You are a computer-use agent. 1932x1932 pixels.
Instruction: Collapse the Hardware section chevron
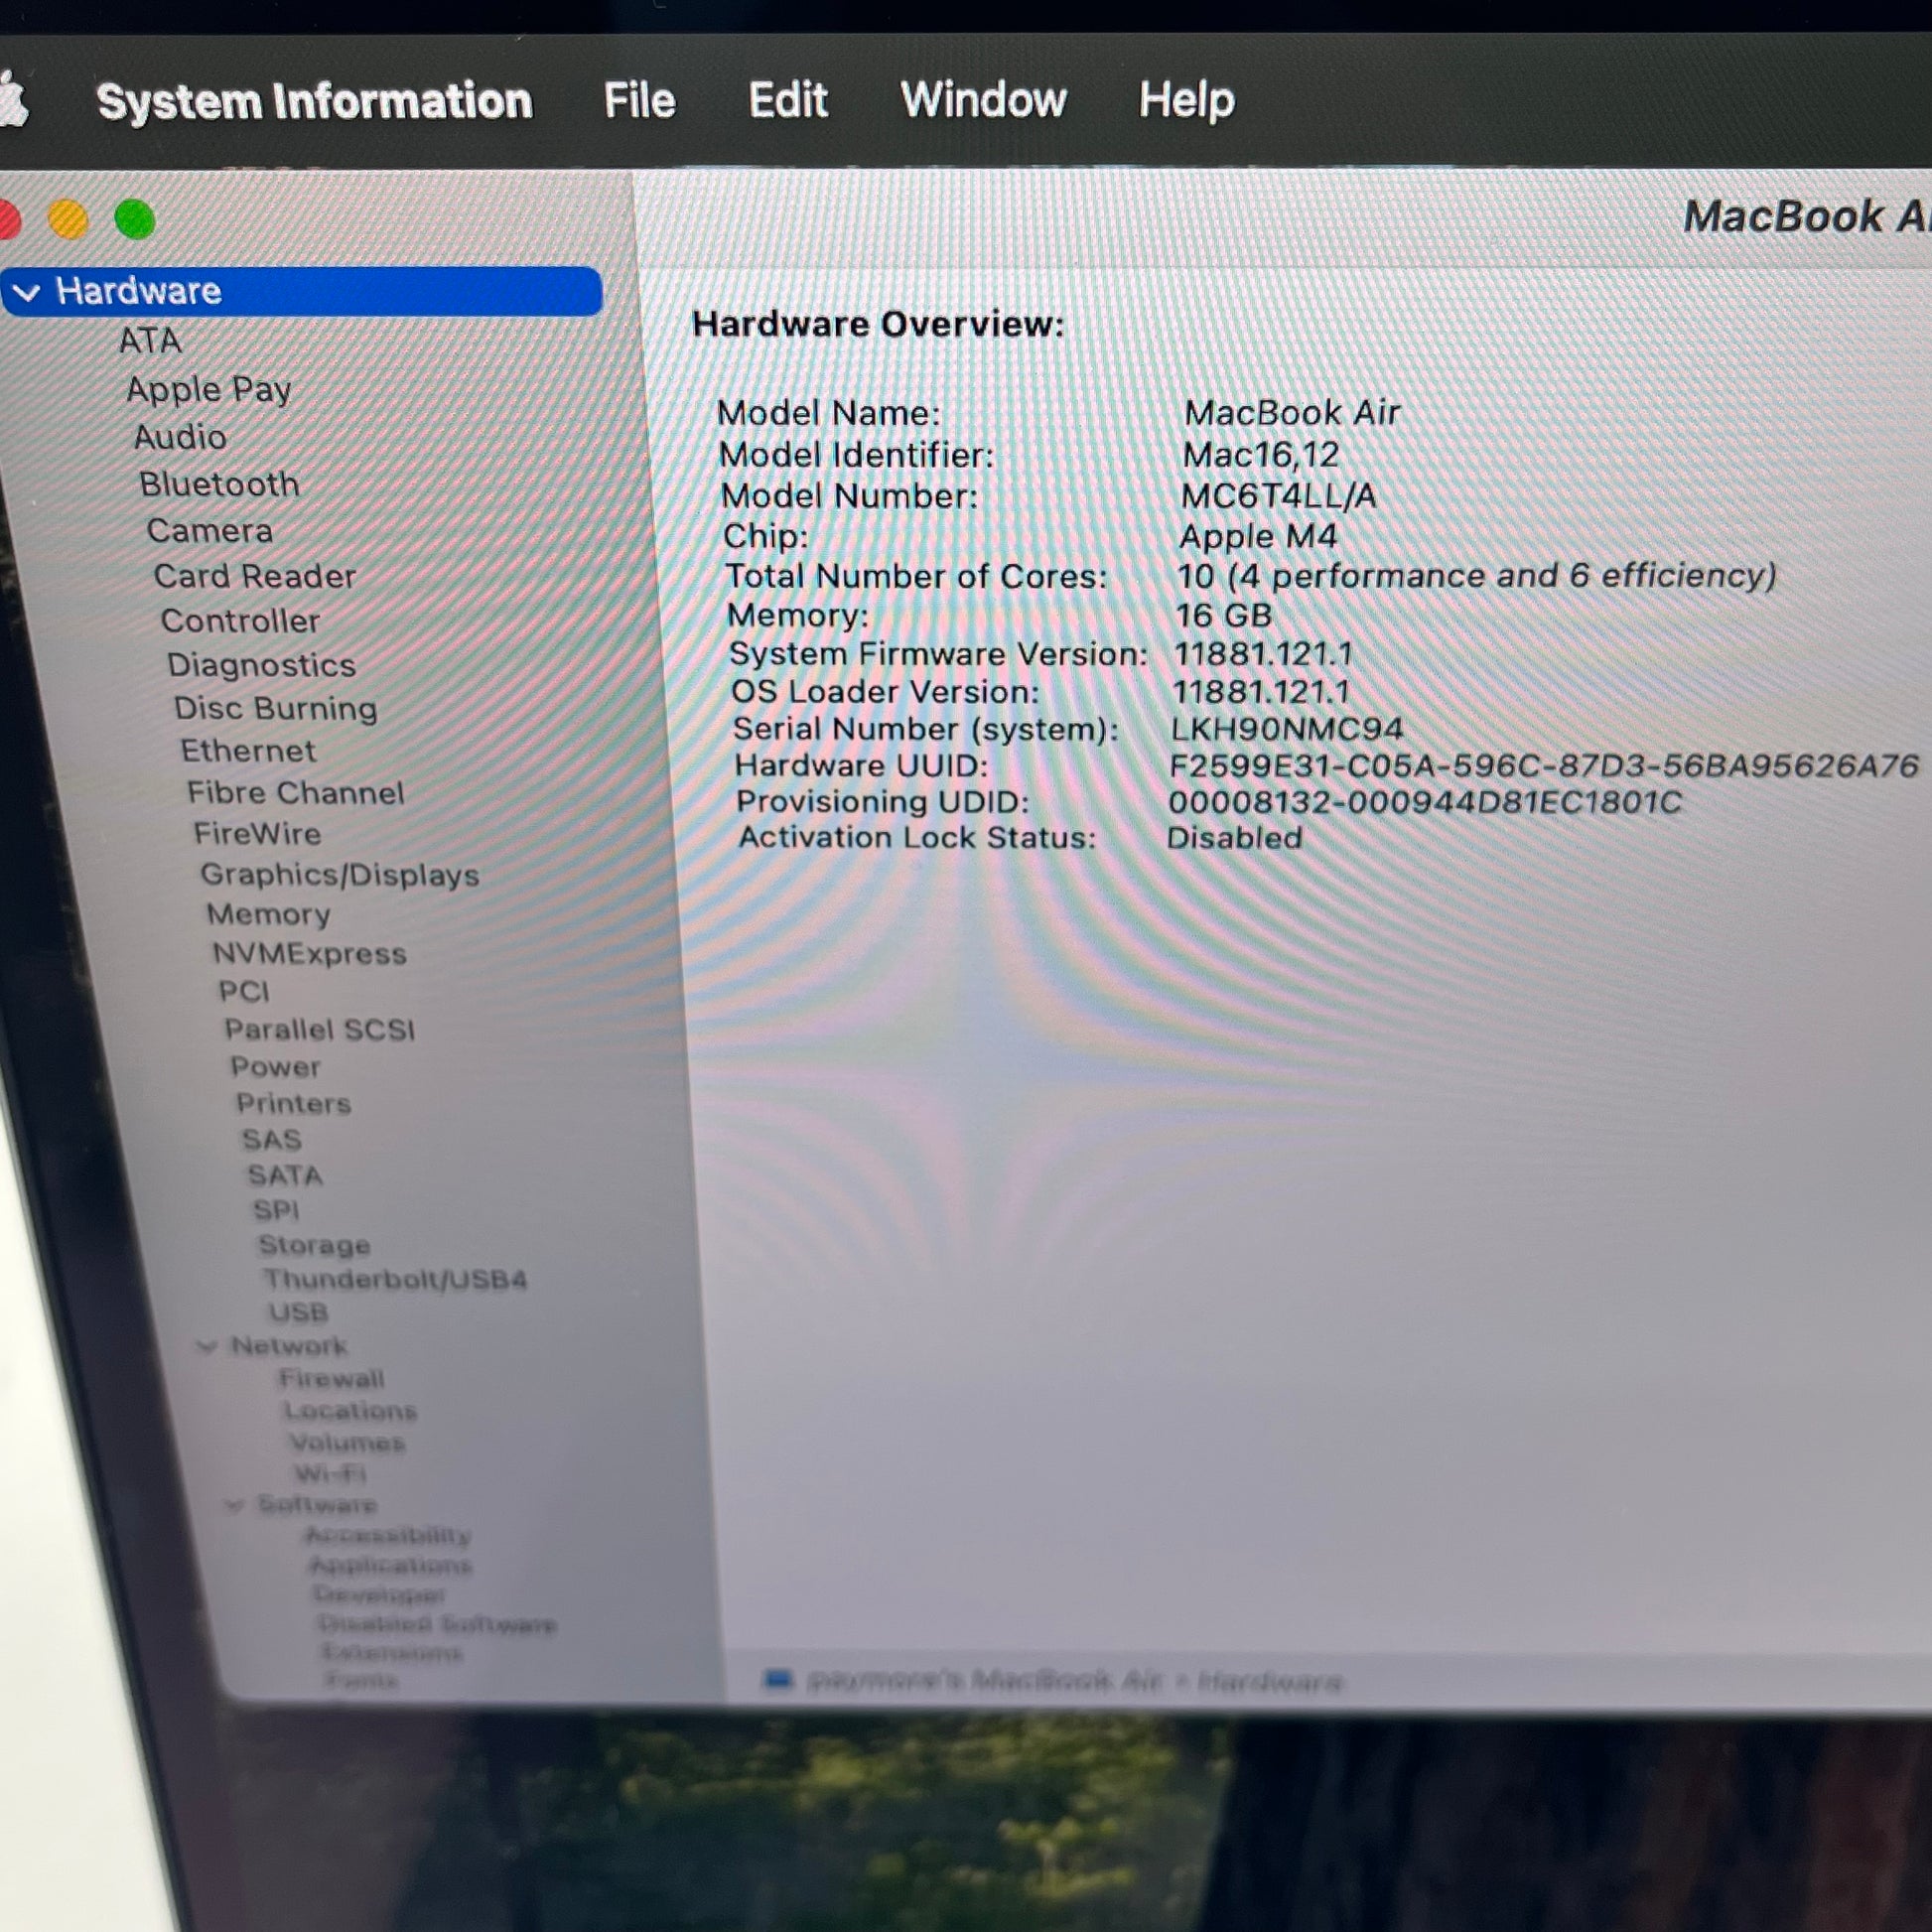coord(27,292)
